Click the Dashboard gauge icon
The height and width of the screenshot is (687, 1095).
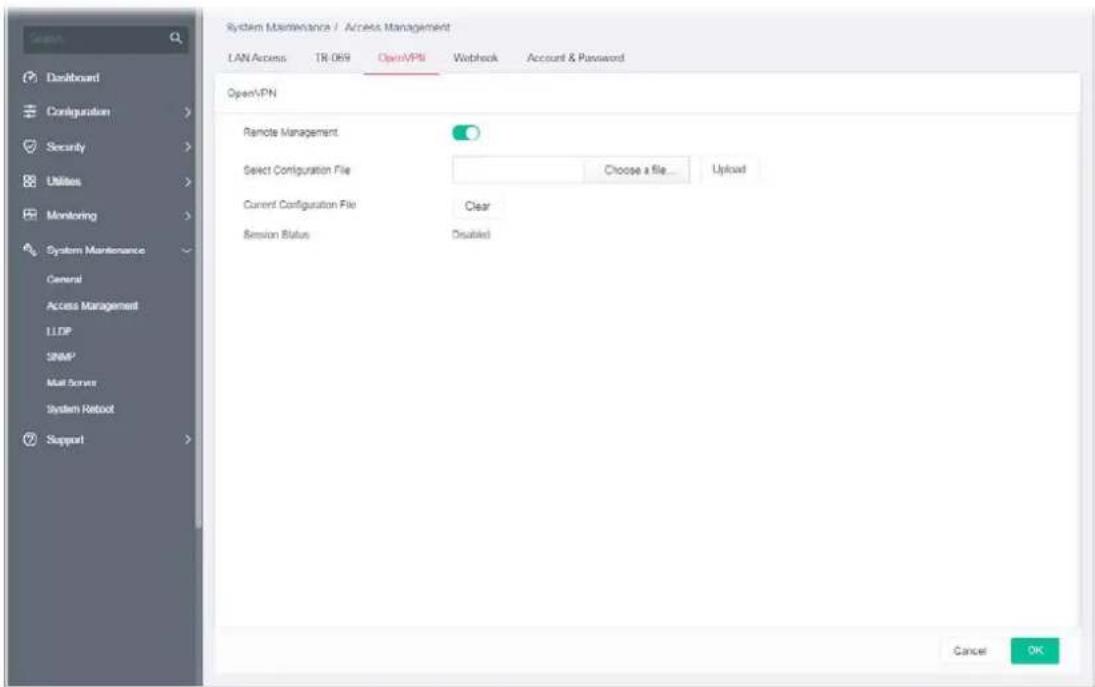coord(30,77)
